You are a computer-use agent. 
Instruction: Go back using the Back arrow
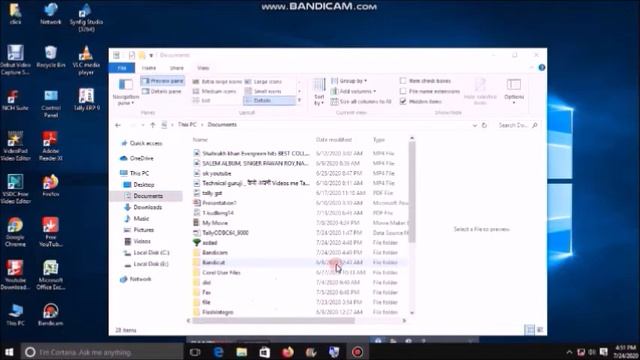(x=118, y=125)
